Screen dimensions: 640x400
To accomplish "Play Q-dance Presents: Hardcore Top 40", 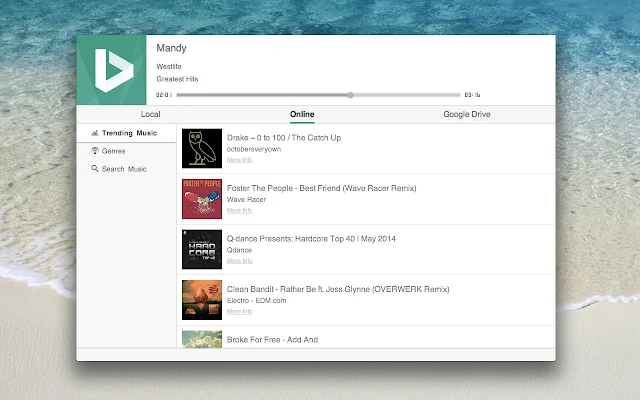I will click(x=311, y=239).
